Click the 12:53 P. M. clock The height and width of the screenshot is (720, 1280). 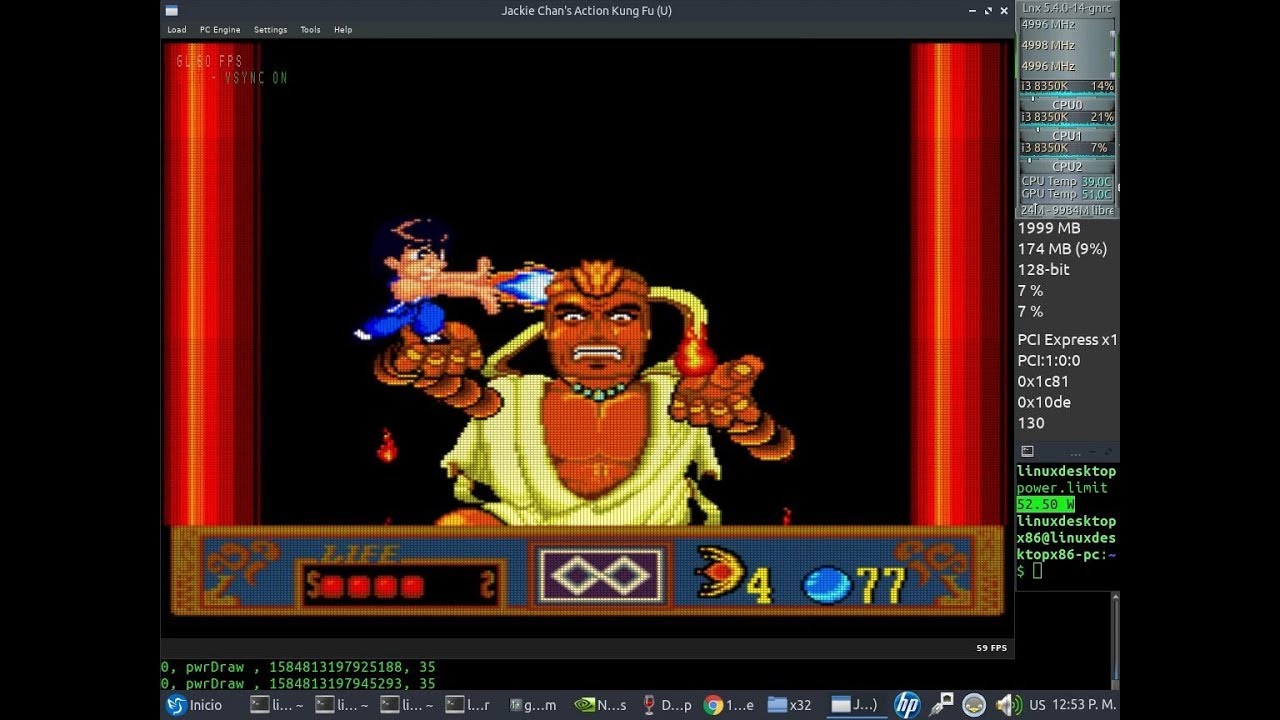click(x=1084, y=705)
